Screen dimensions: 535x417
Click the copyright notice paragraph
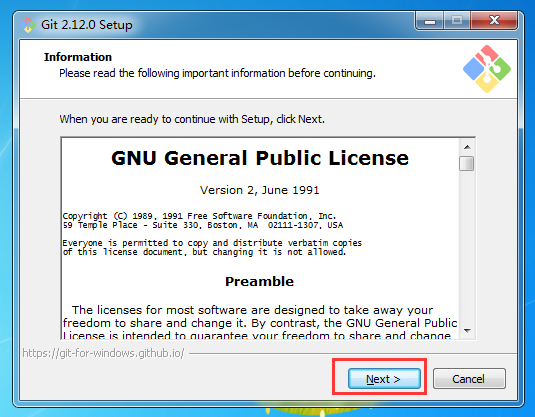203,220
